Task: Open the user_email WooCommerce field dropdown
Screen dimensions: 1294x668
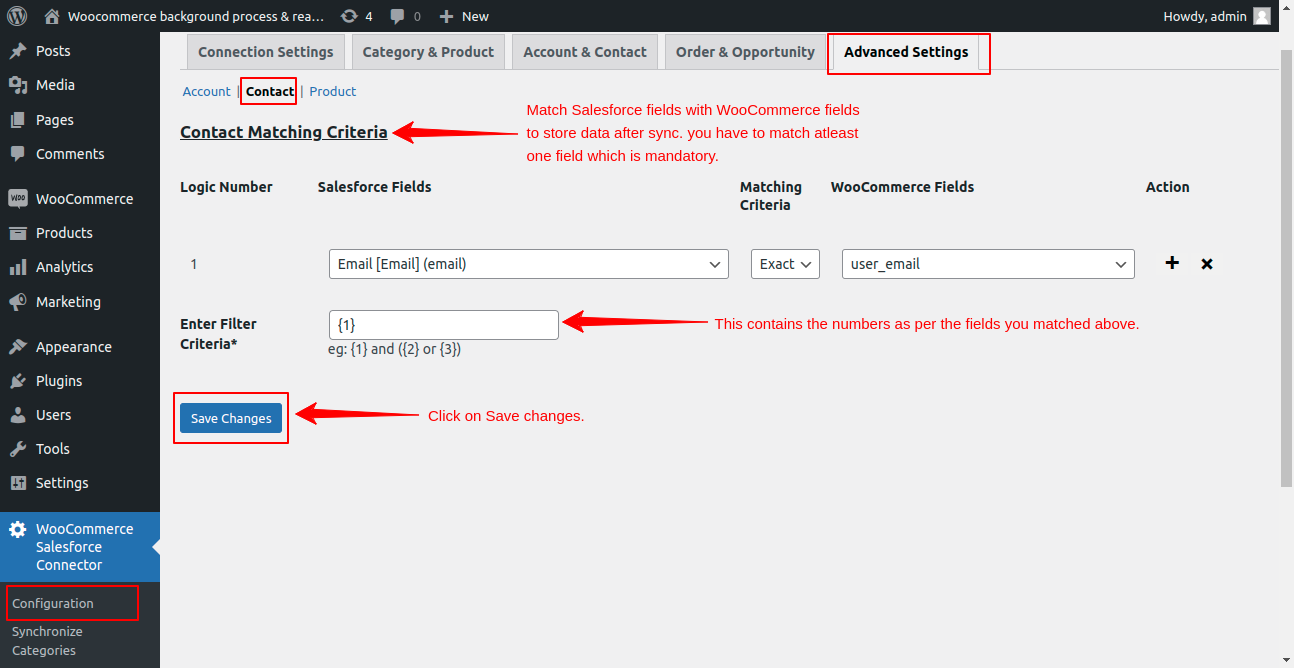Action: tap(988, 264)
